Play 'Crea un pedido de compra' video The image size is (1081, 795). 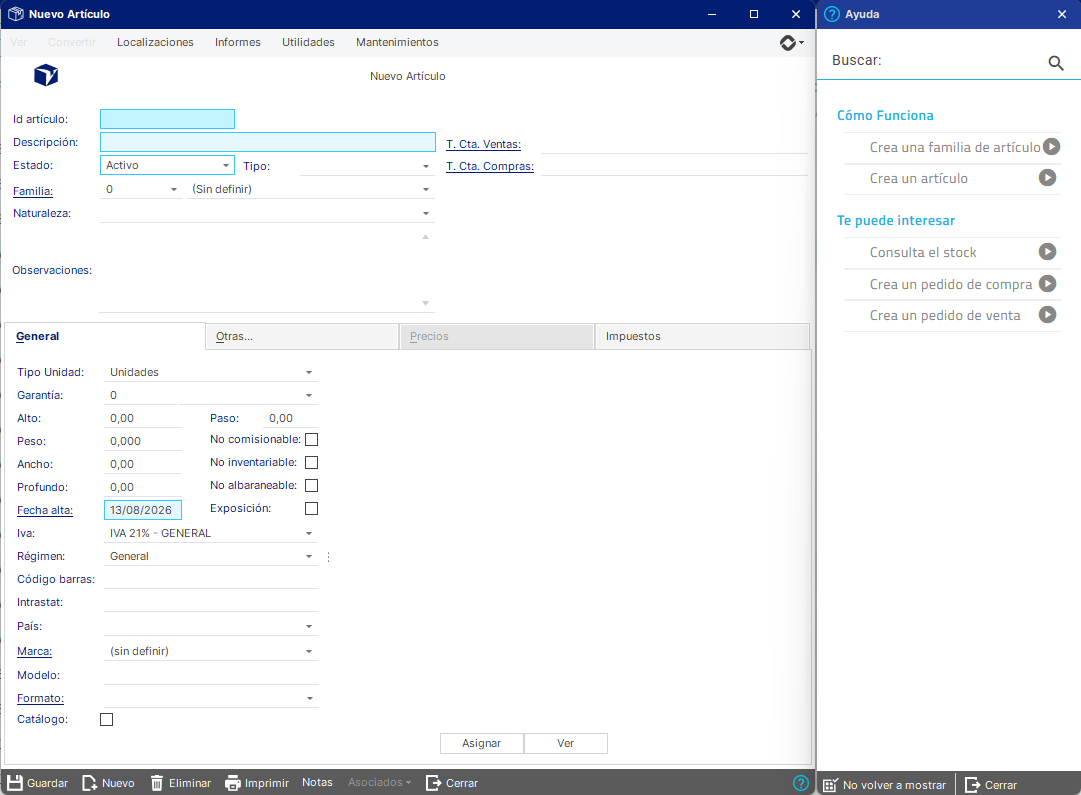click(1047, 283)
